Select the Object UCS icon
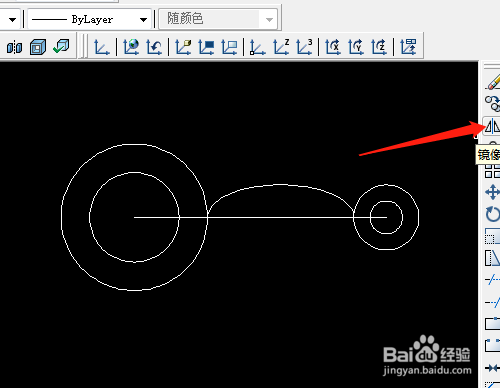 click(x=206, y=47)
